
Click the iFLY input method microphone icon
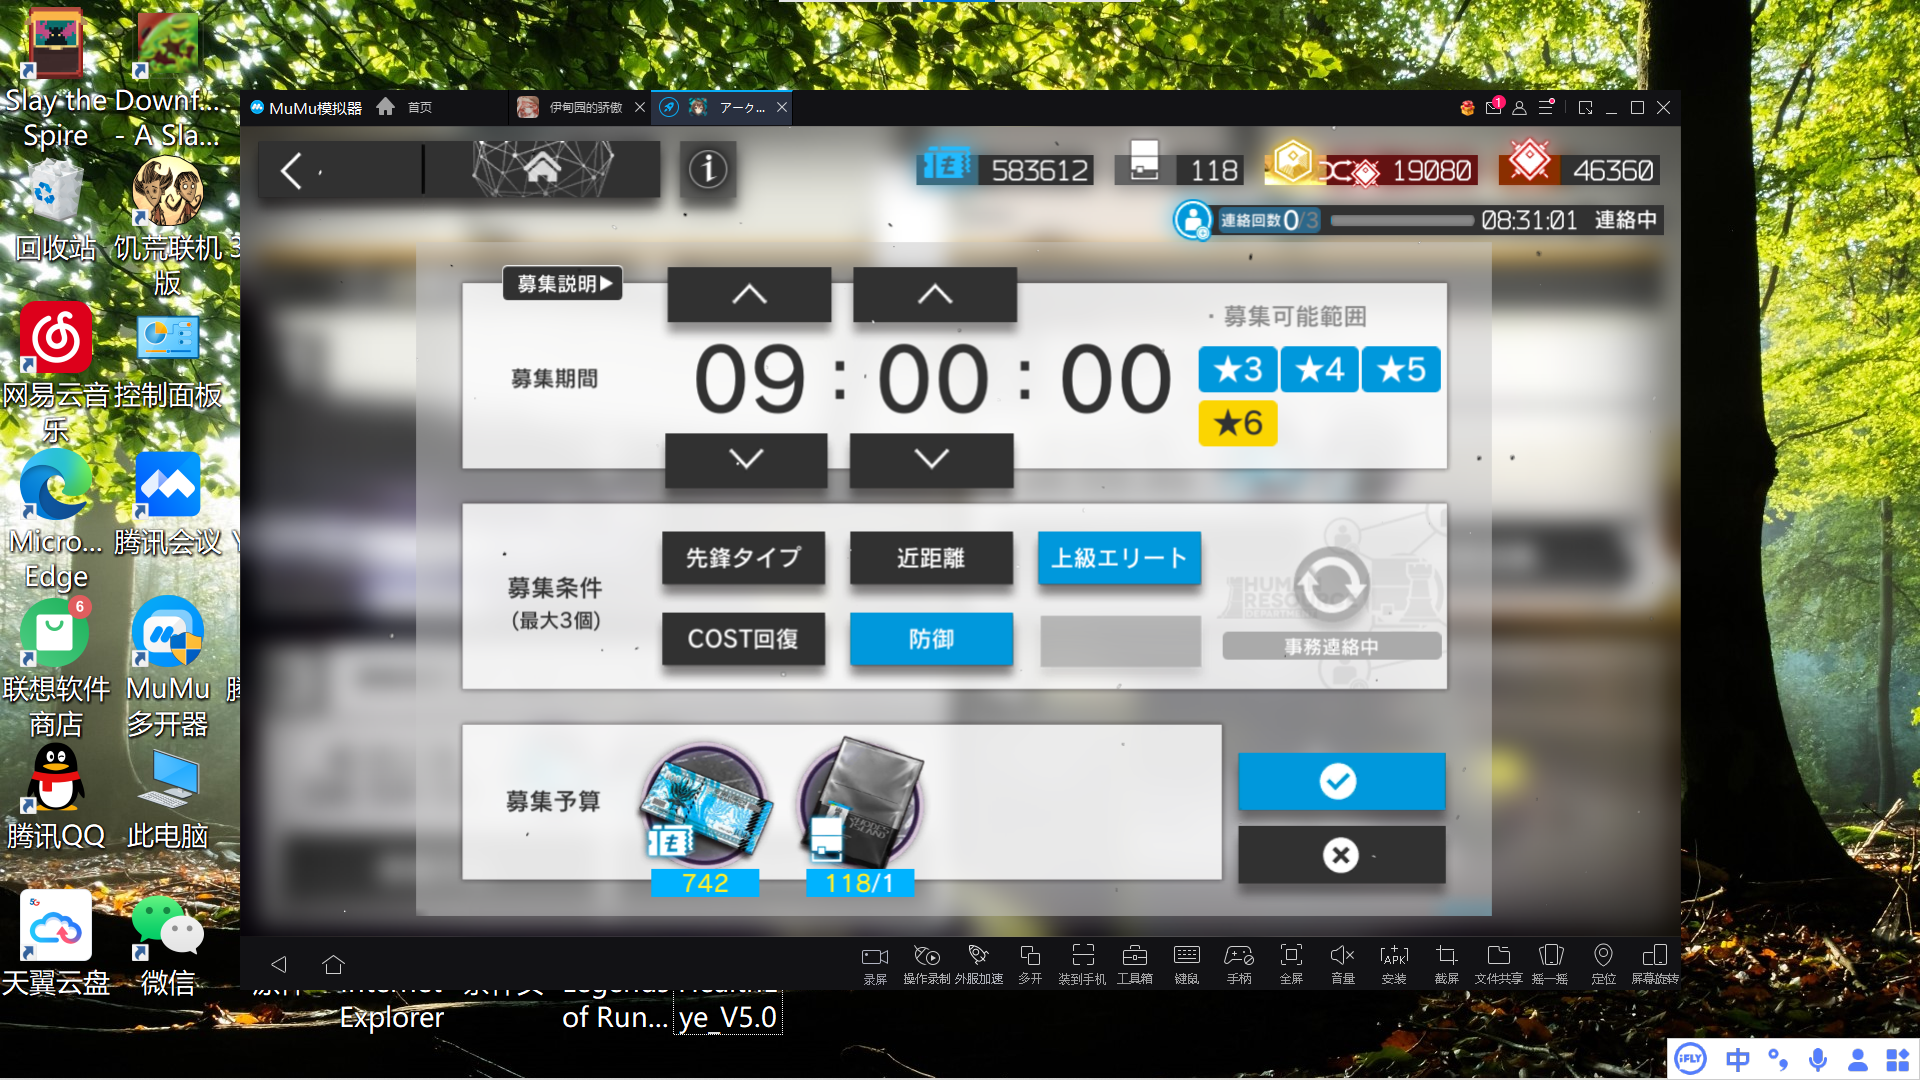[1818, 1059]
